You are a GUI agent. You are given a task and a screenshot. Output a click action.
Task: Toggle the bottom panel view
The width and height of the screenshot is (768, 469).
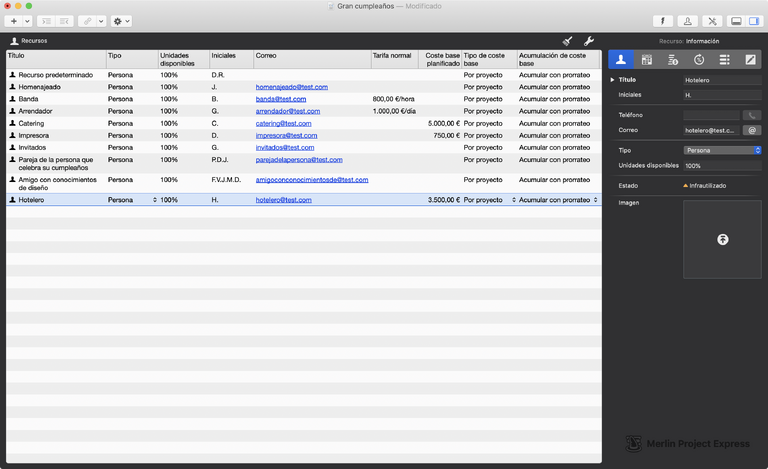[x=736, y=20]
